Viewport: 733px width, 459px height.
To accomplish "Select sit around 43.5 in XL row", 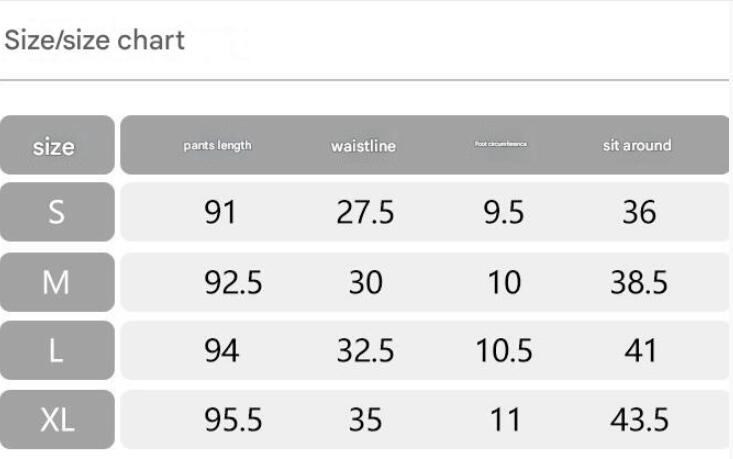I will coord(639,420).
